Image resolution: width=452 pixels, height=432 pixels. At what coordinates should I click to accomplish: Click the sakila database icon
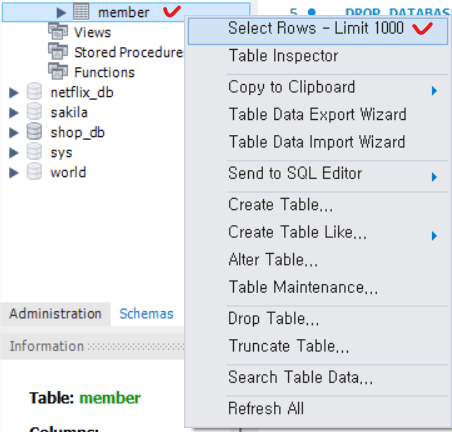click(34, 112)
